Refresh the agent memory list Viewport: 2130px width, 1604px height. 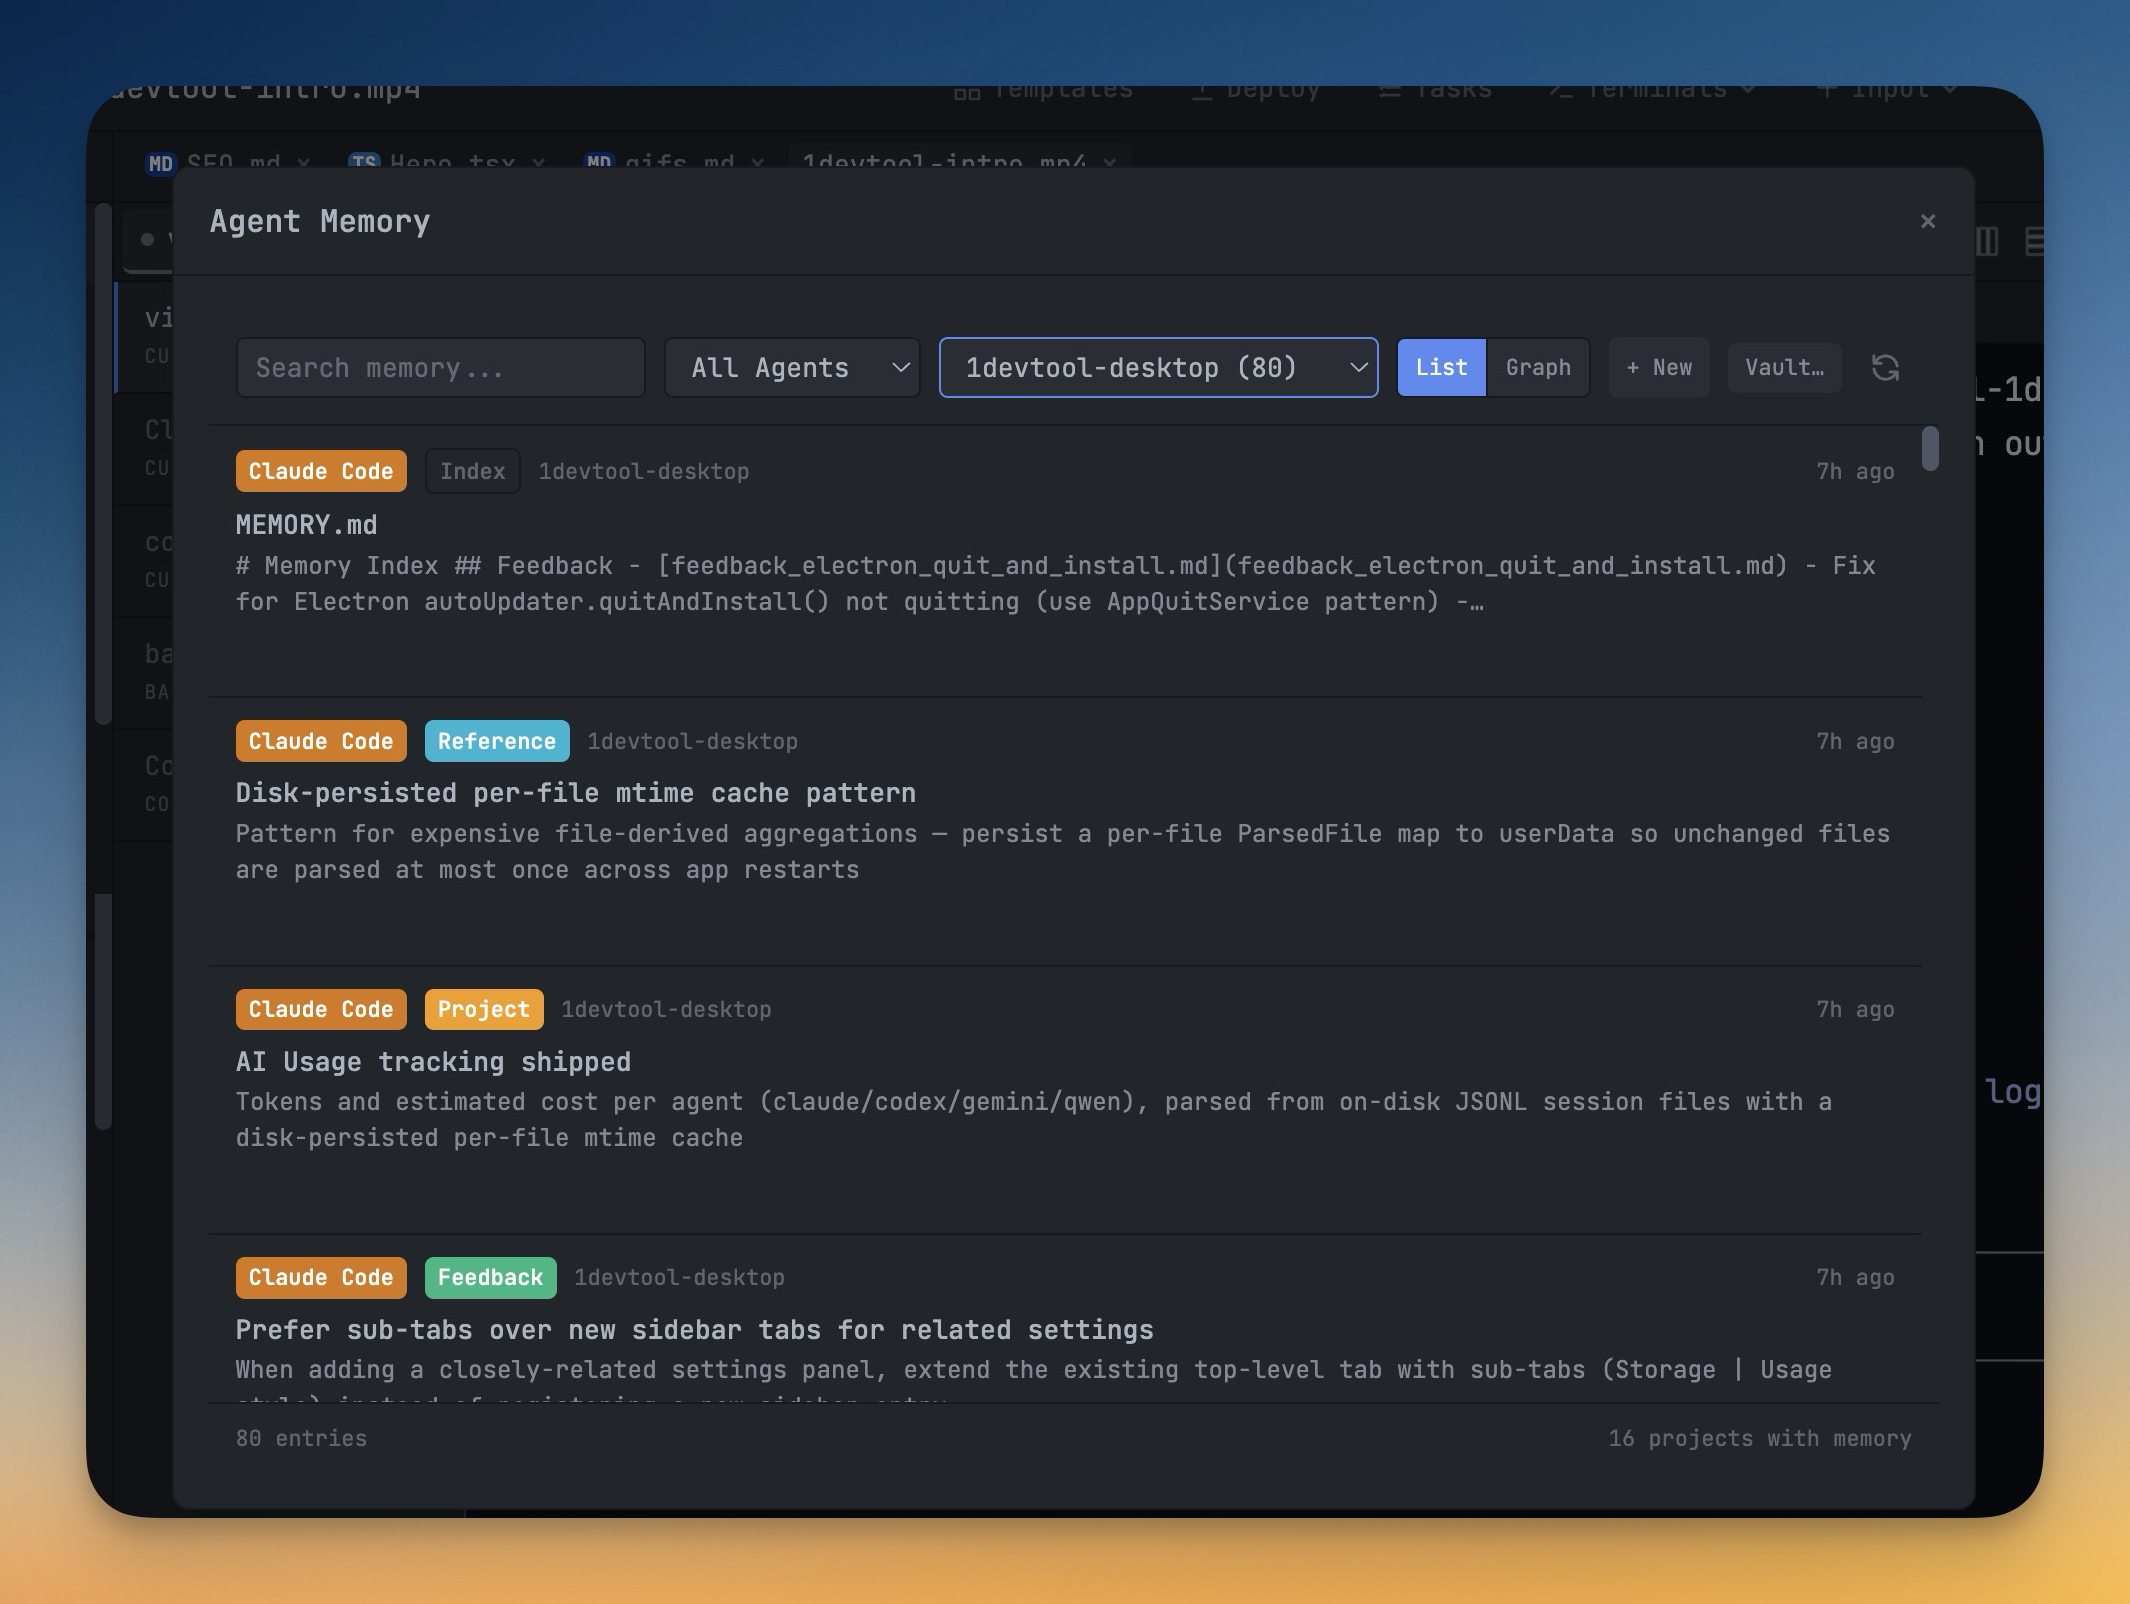click(1885, 368)
